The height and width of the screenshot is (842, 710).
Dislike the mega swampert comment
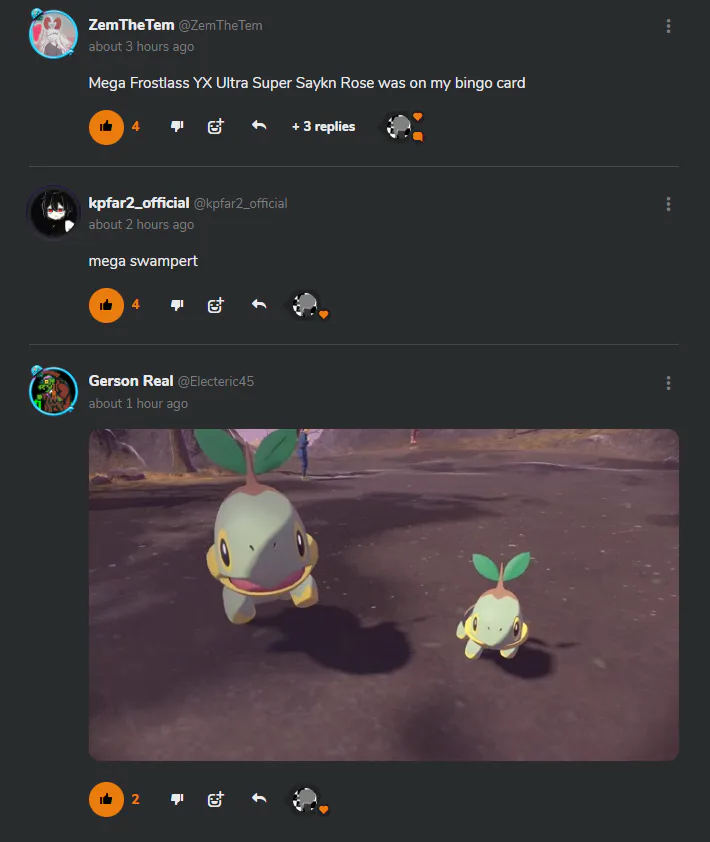point(177,305)
